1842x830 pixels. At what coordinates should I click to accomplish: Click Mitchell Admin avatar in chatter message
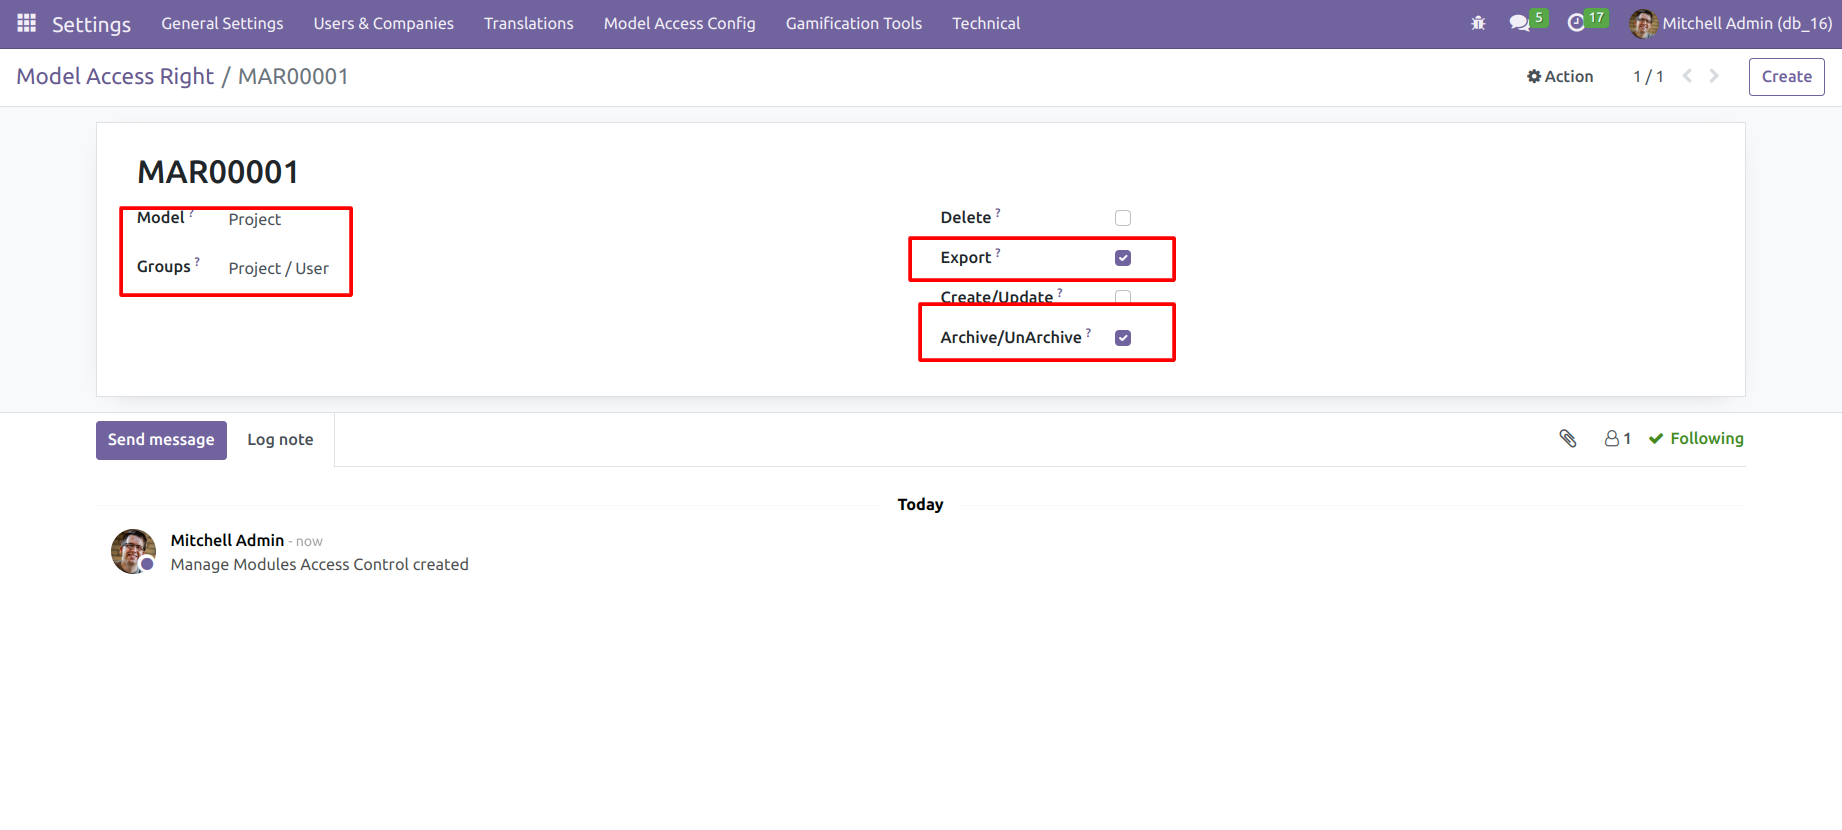(x=133, y=552)
